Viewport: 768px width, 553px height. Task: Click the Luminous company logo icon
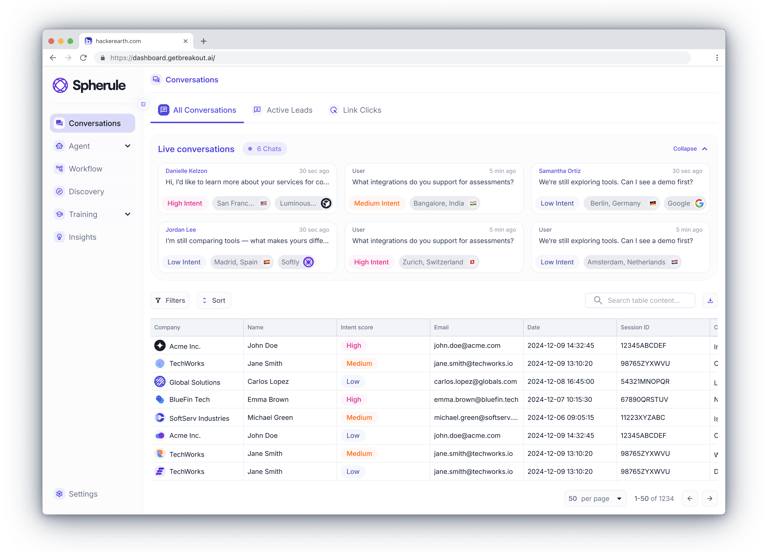[x=326, y=203]
